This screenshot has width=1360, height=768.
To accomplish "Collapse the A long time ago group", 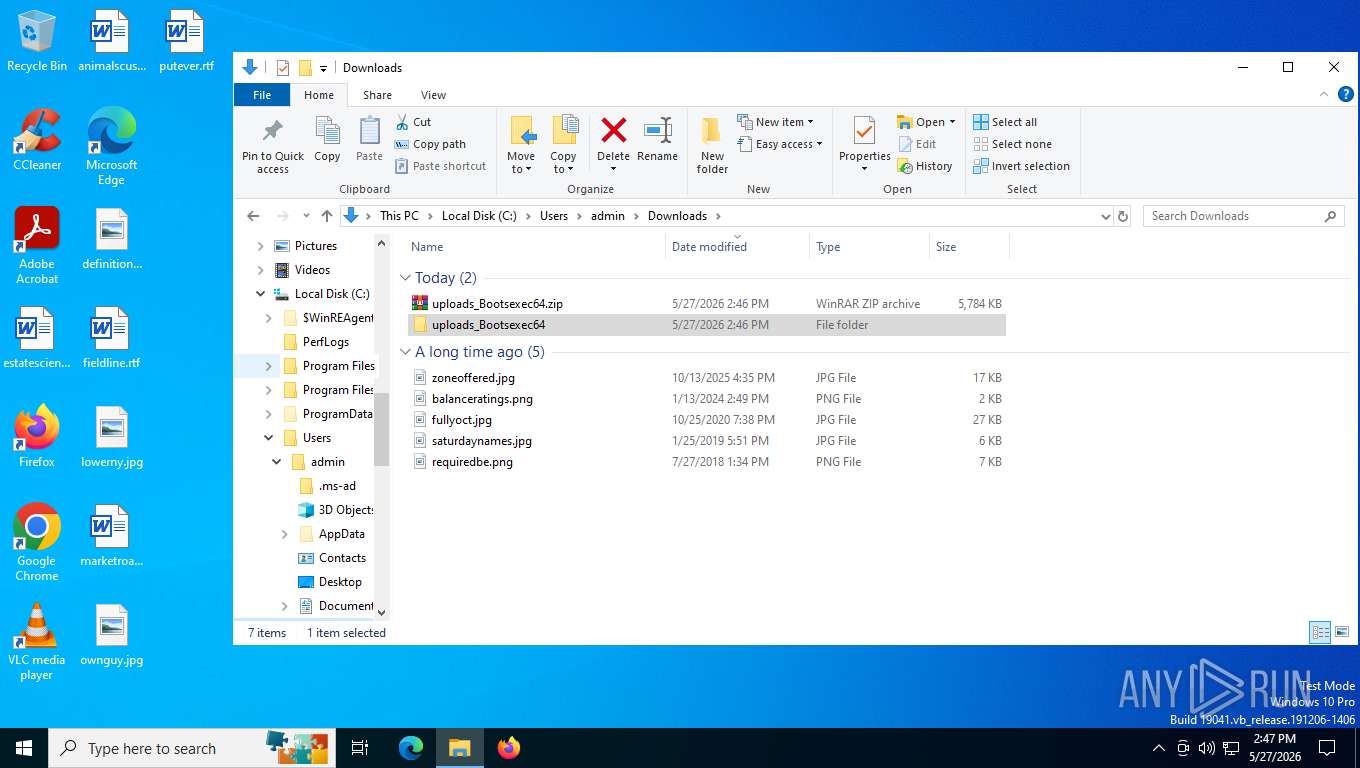I will click(x=405, y=352).
